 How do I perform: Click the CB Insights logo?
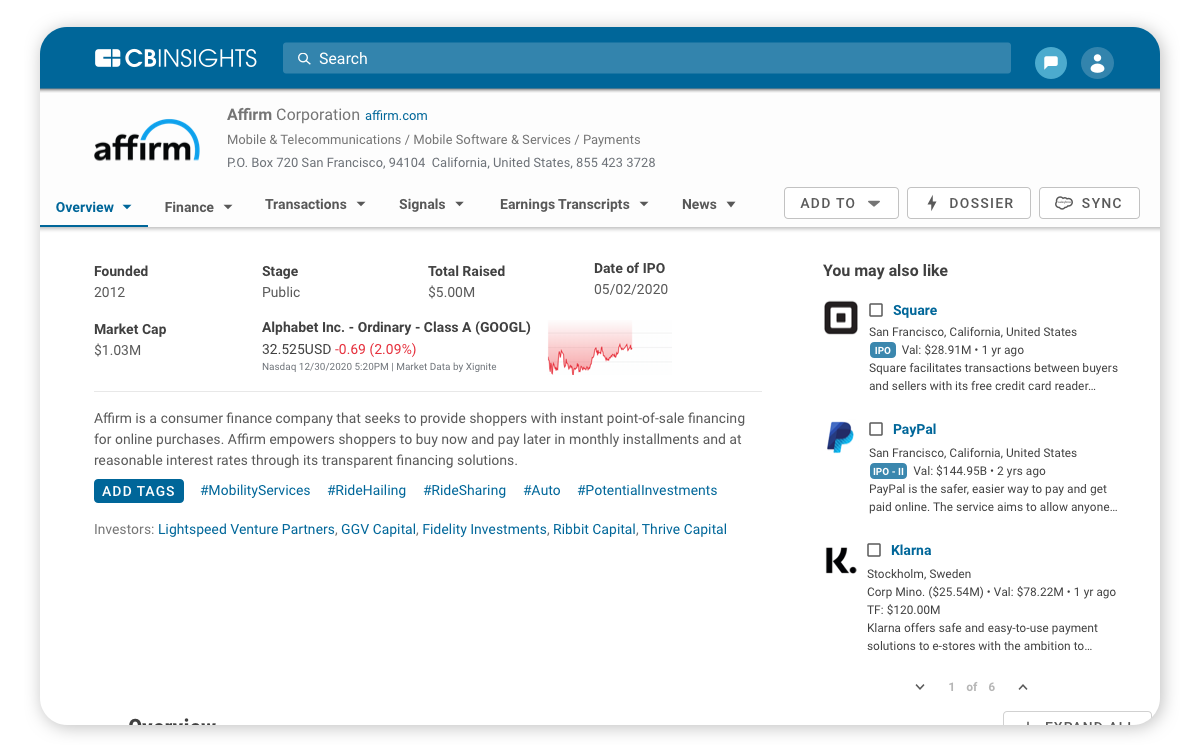pyautogui.click(x=176, y=58)
